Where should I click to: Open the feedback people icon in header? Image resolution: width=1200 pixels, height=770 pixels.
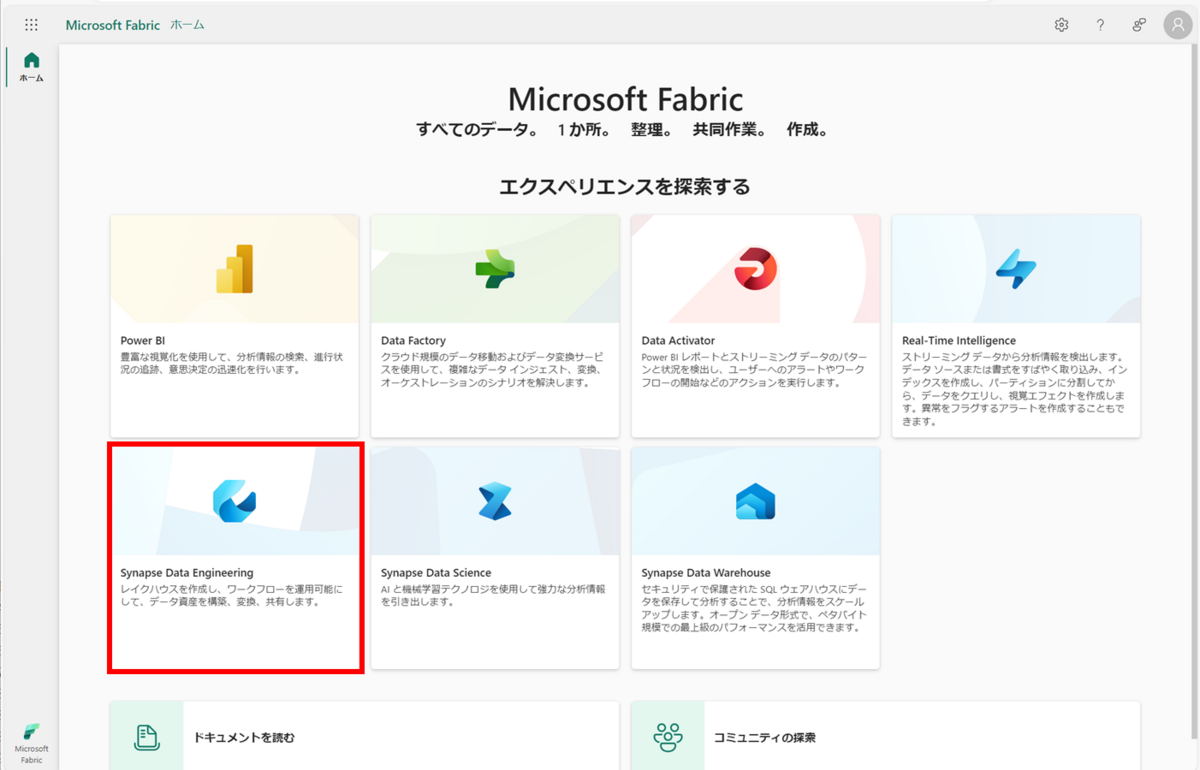click(1139, 25)
